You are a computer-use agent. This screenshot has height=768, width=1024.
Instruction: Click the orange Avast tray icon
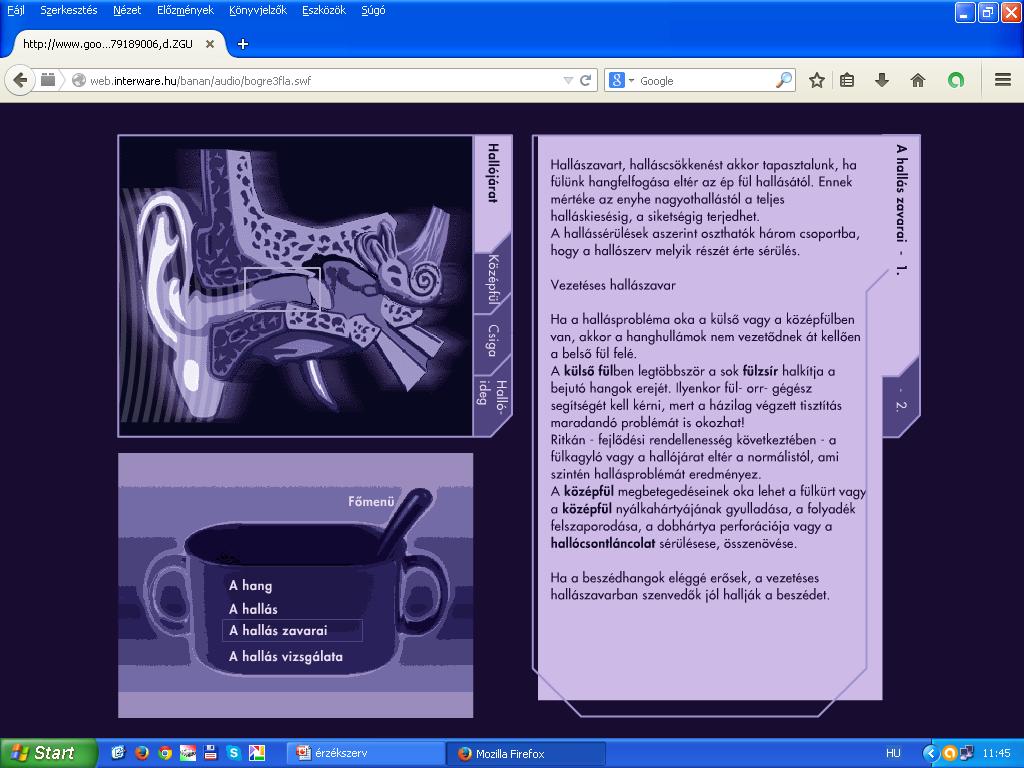(x=949, y=753)
